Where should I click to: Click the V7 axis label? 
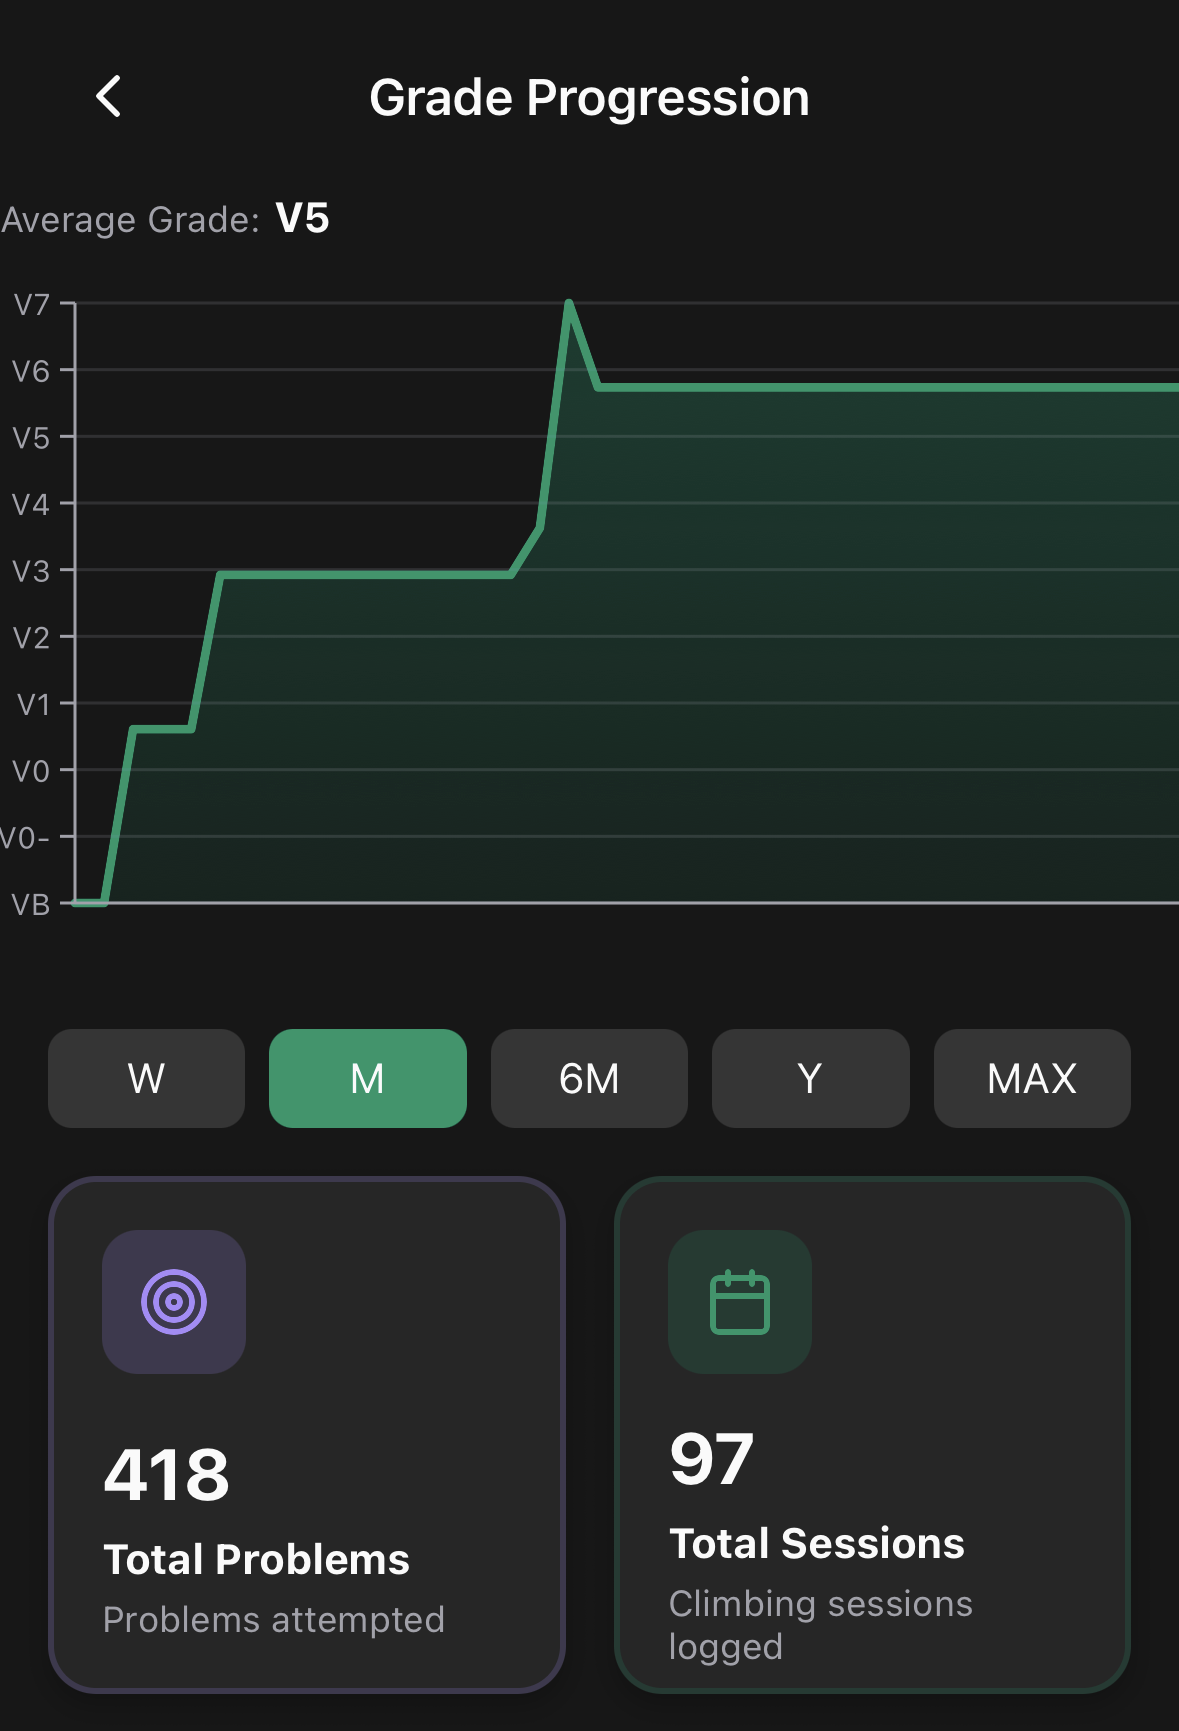click(31, 304)
